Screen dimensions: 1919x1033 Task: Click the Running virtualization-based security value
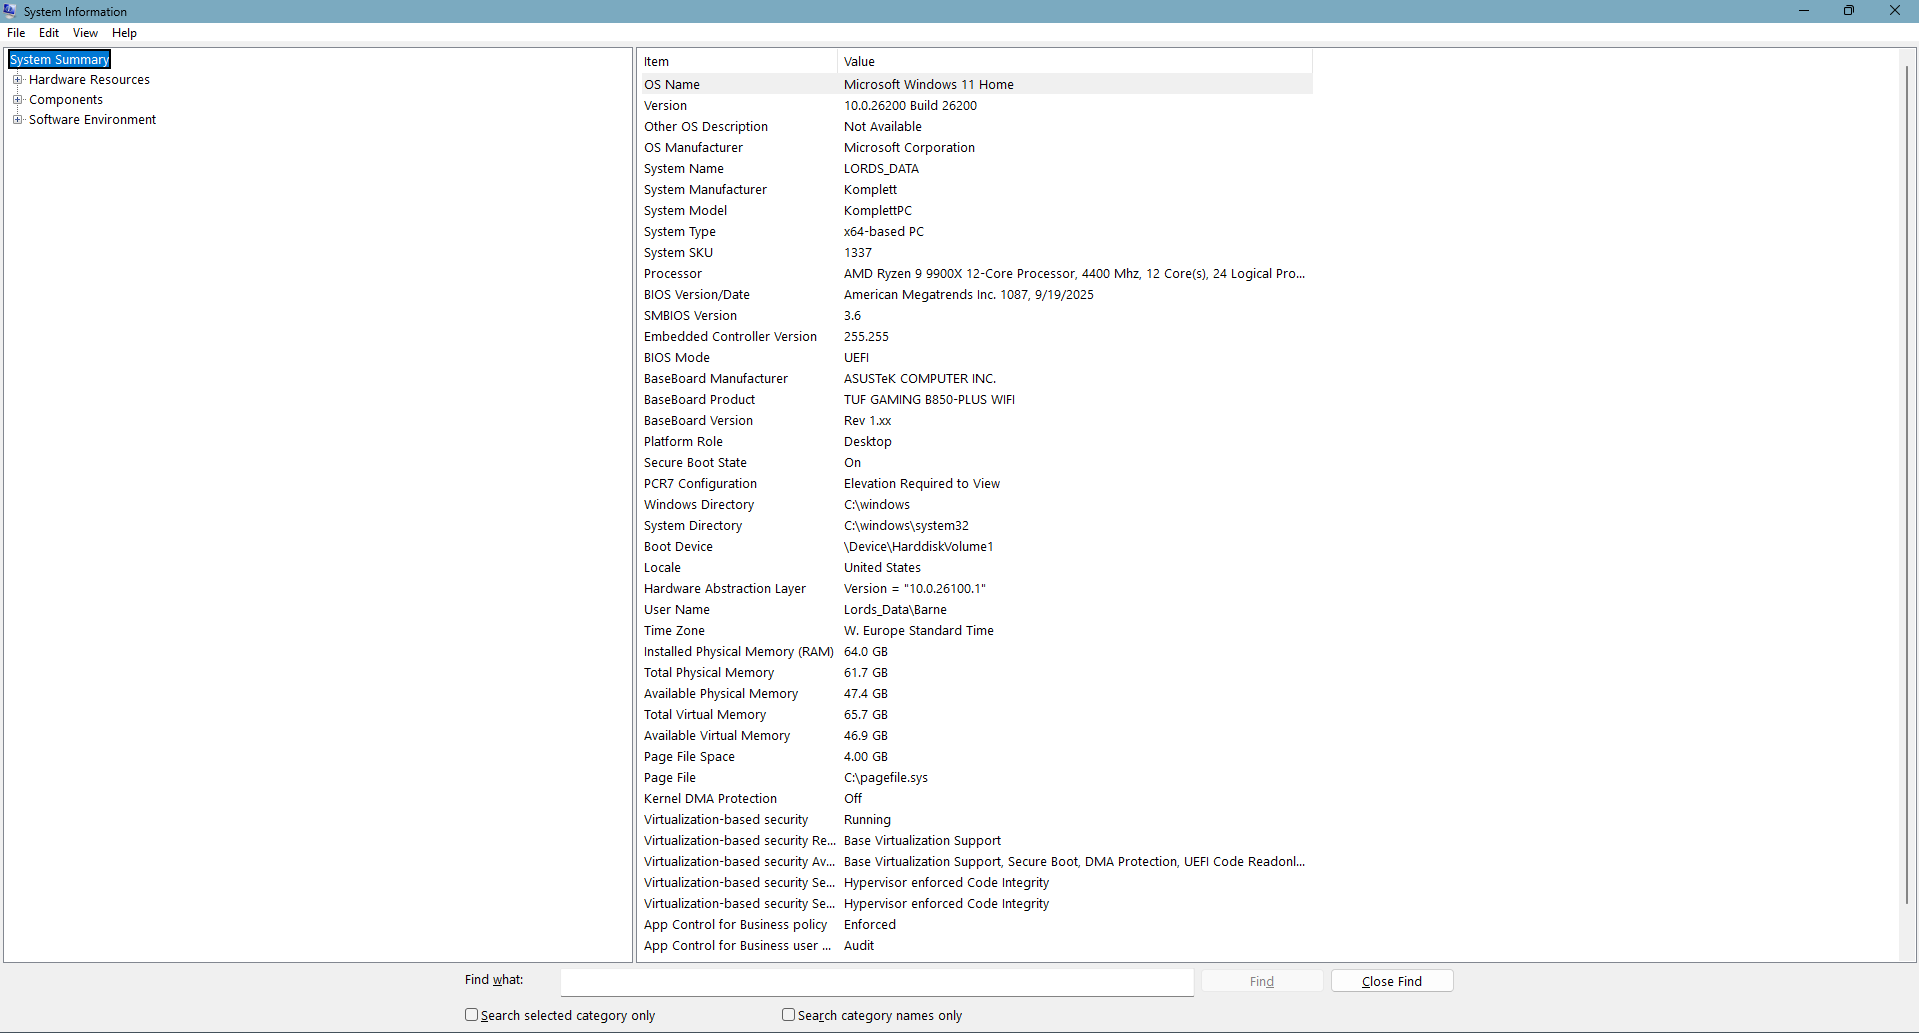tap(867, 820)
